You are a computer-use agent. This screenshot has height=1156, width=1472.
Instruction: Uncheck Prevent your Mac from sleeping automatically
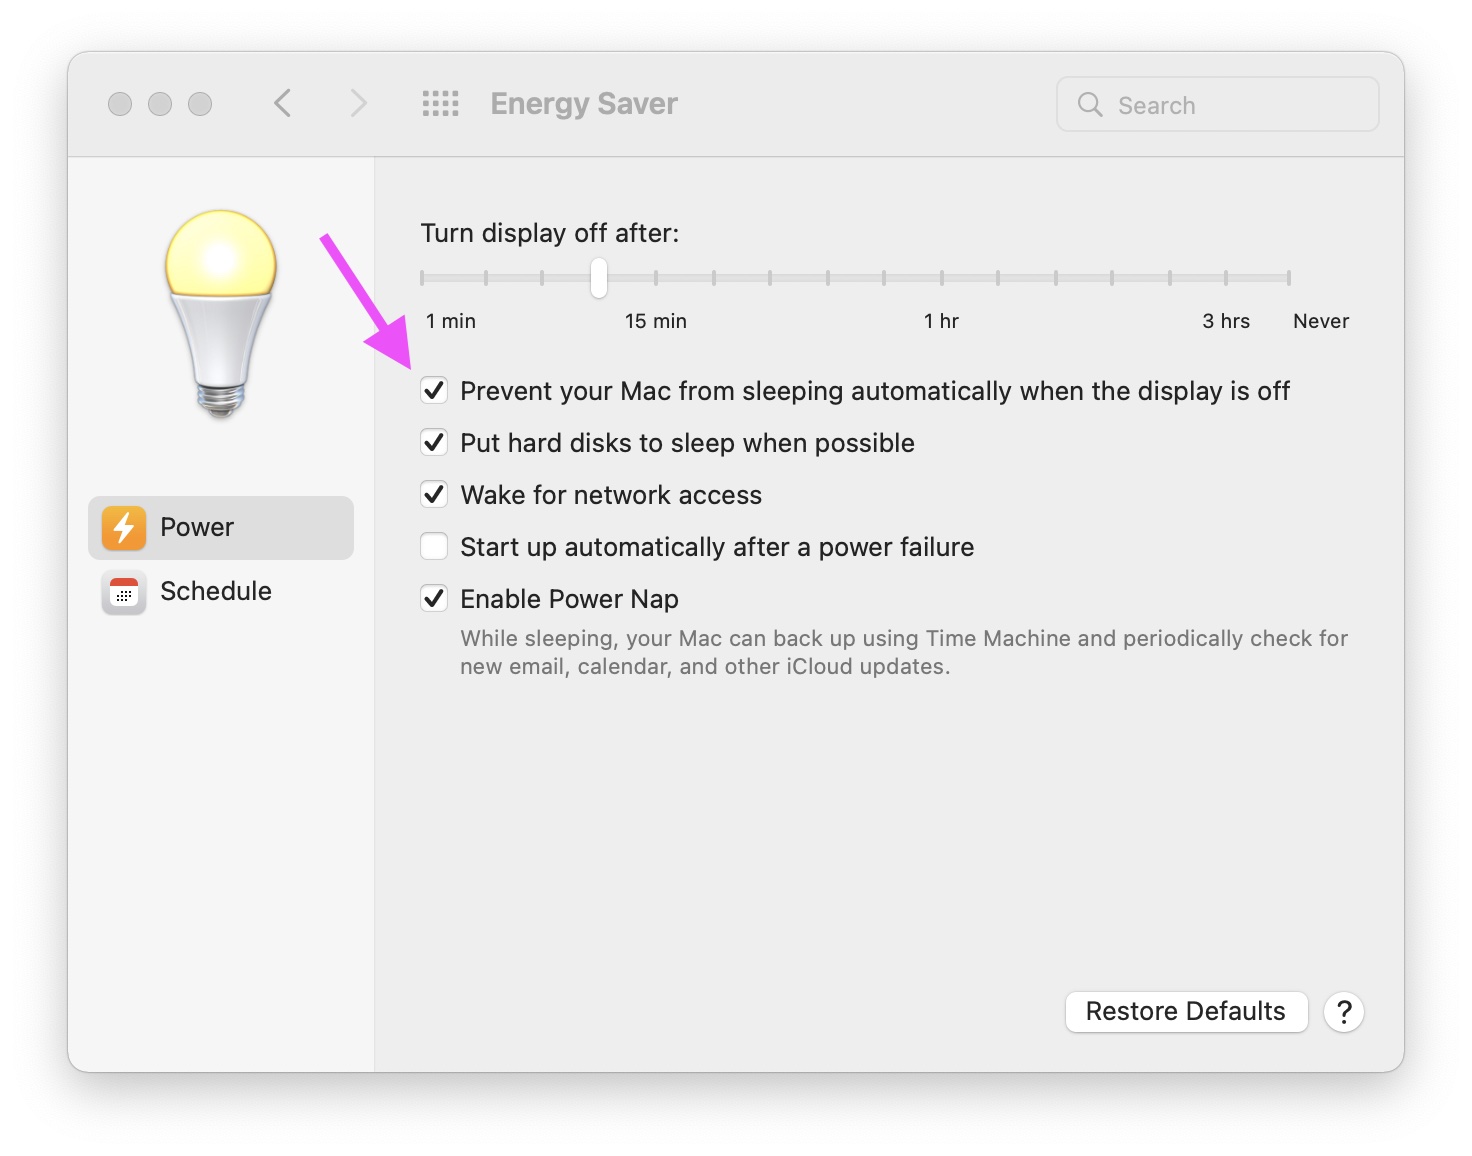tap(434, 390)
